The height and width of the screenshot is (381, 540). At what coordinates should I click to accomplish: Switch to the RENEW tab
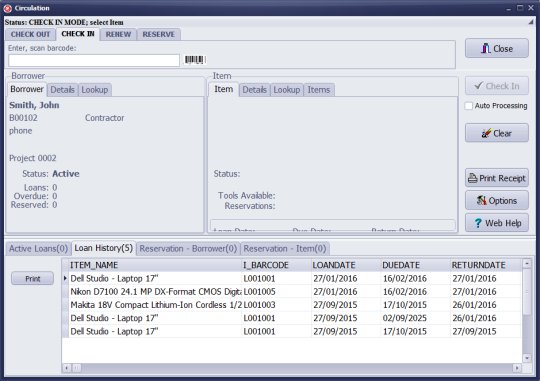[x=118, y=34]
